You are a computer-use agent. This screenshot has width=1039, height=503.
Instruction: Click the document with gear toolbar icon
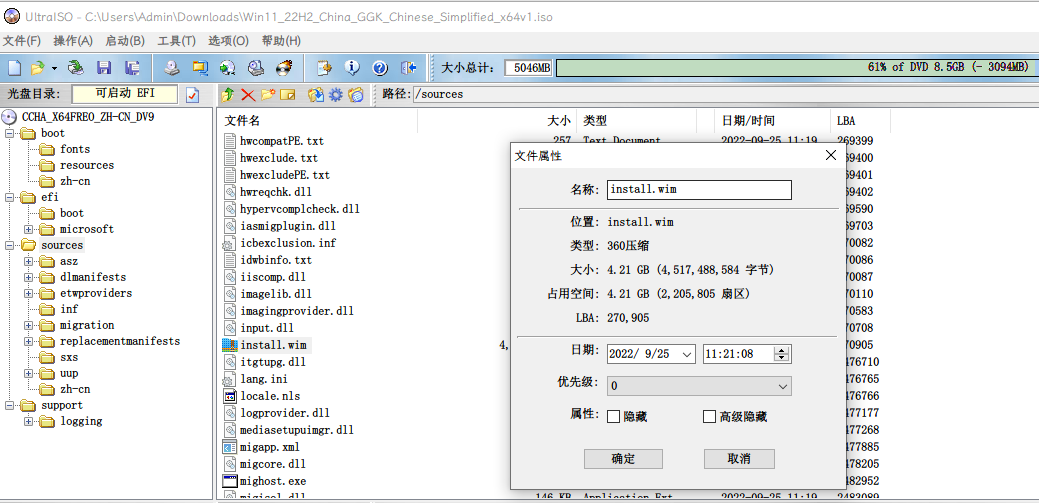324,68
